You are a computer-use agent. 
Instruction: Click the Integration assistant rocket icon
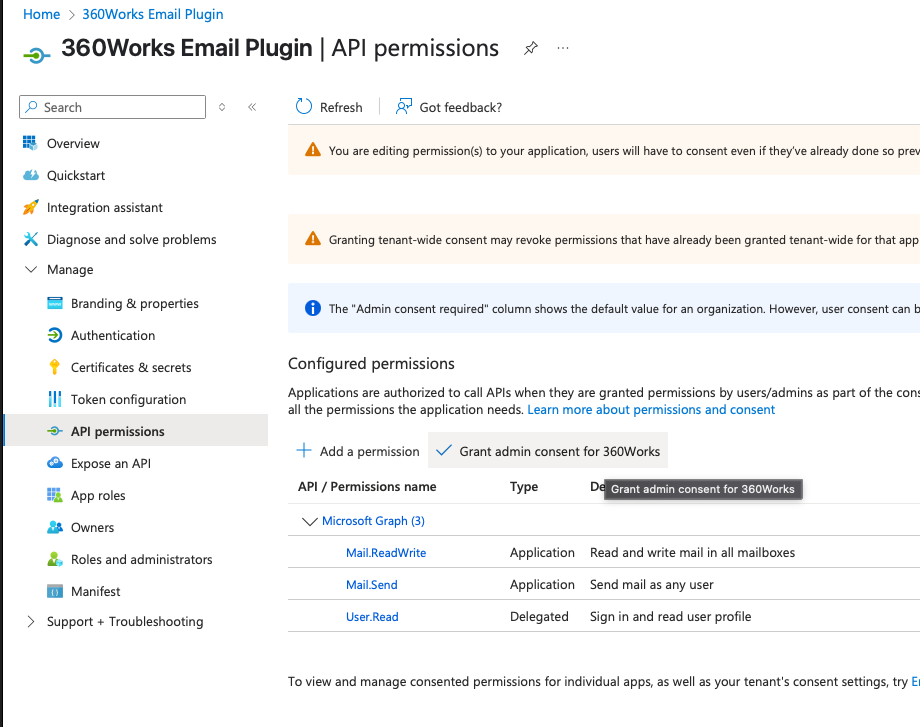pyautogui.click(x=31, y=207)
